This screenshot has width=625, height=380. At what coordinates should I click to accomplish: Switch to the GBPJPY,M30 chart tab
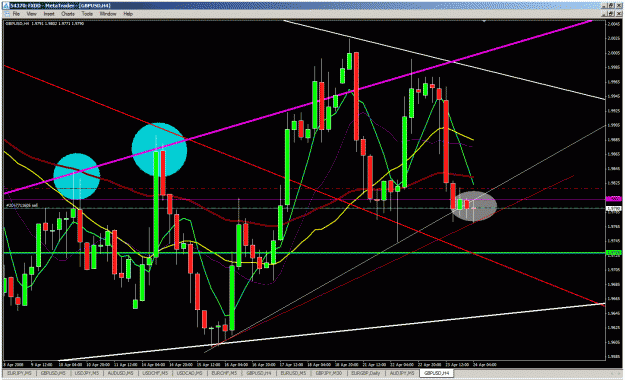point(328,373)
